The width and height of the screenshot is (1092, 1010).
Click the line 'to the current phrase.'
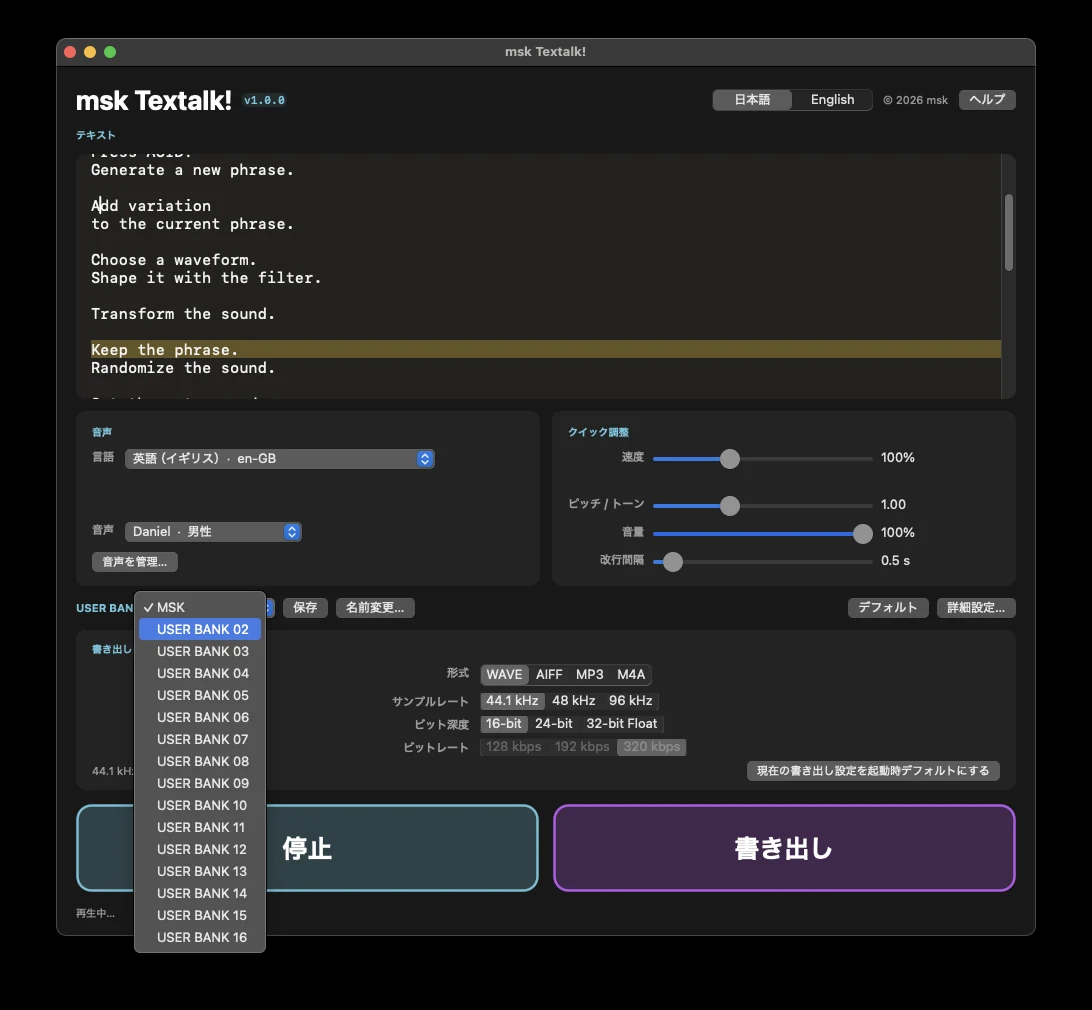(192, 224)
